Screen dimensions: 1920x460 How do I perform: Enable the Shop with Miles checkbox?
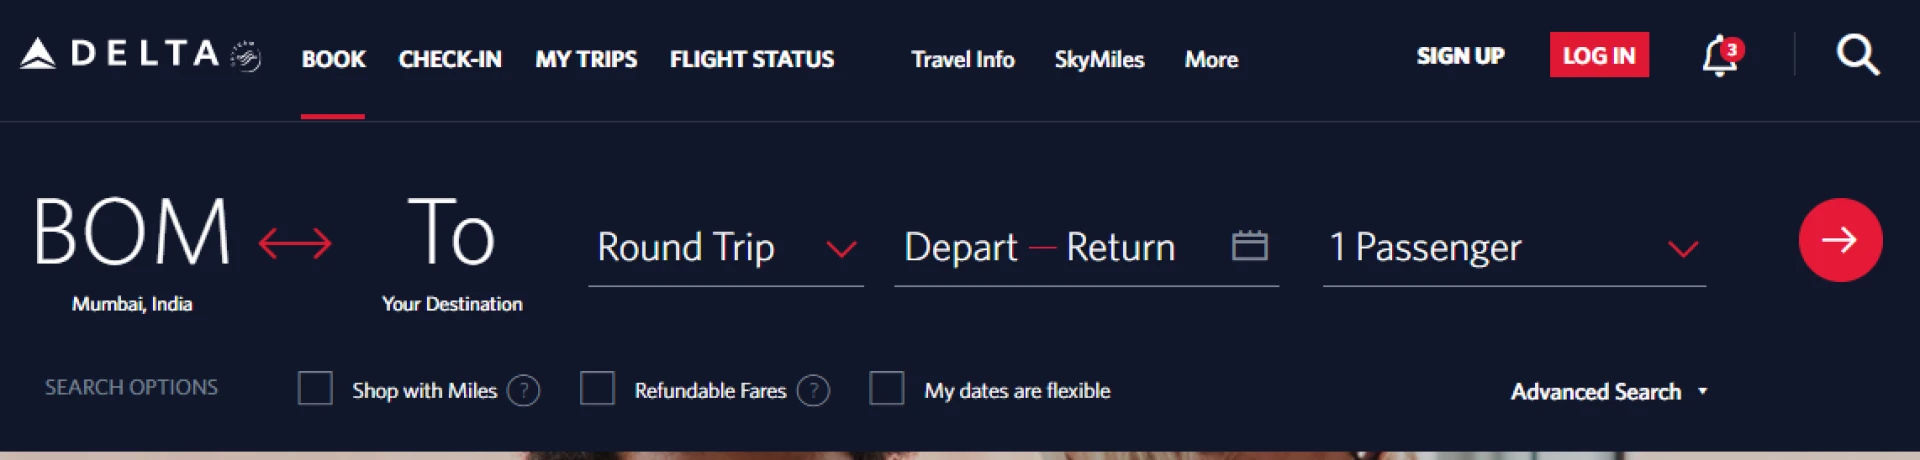coord(315,388)
